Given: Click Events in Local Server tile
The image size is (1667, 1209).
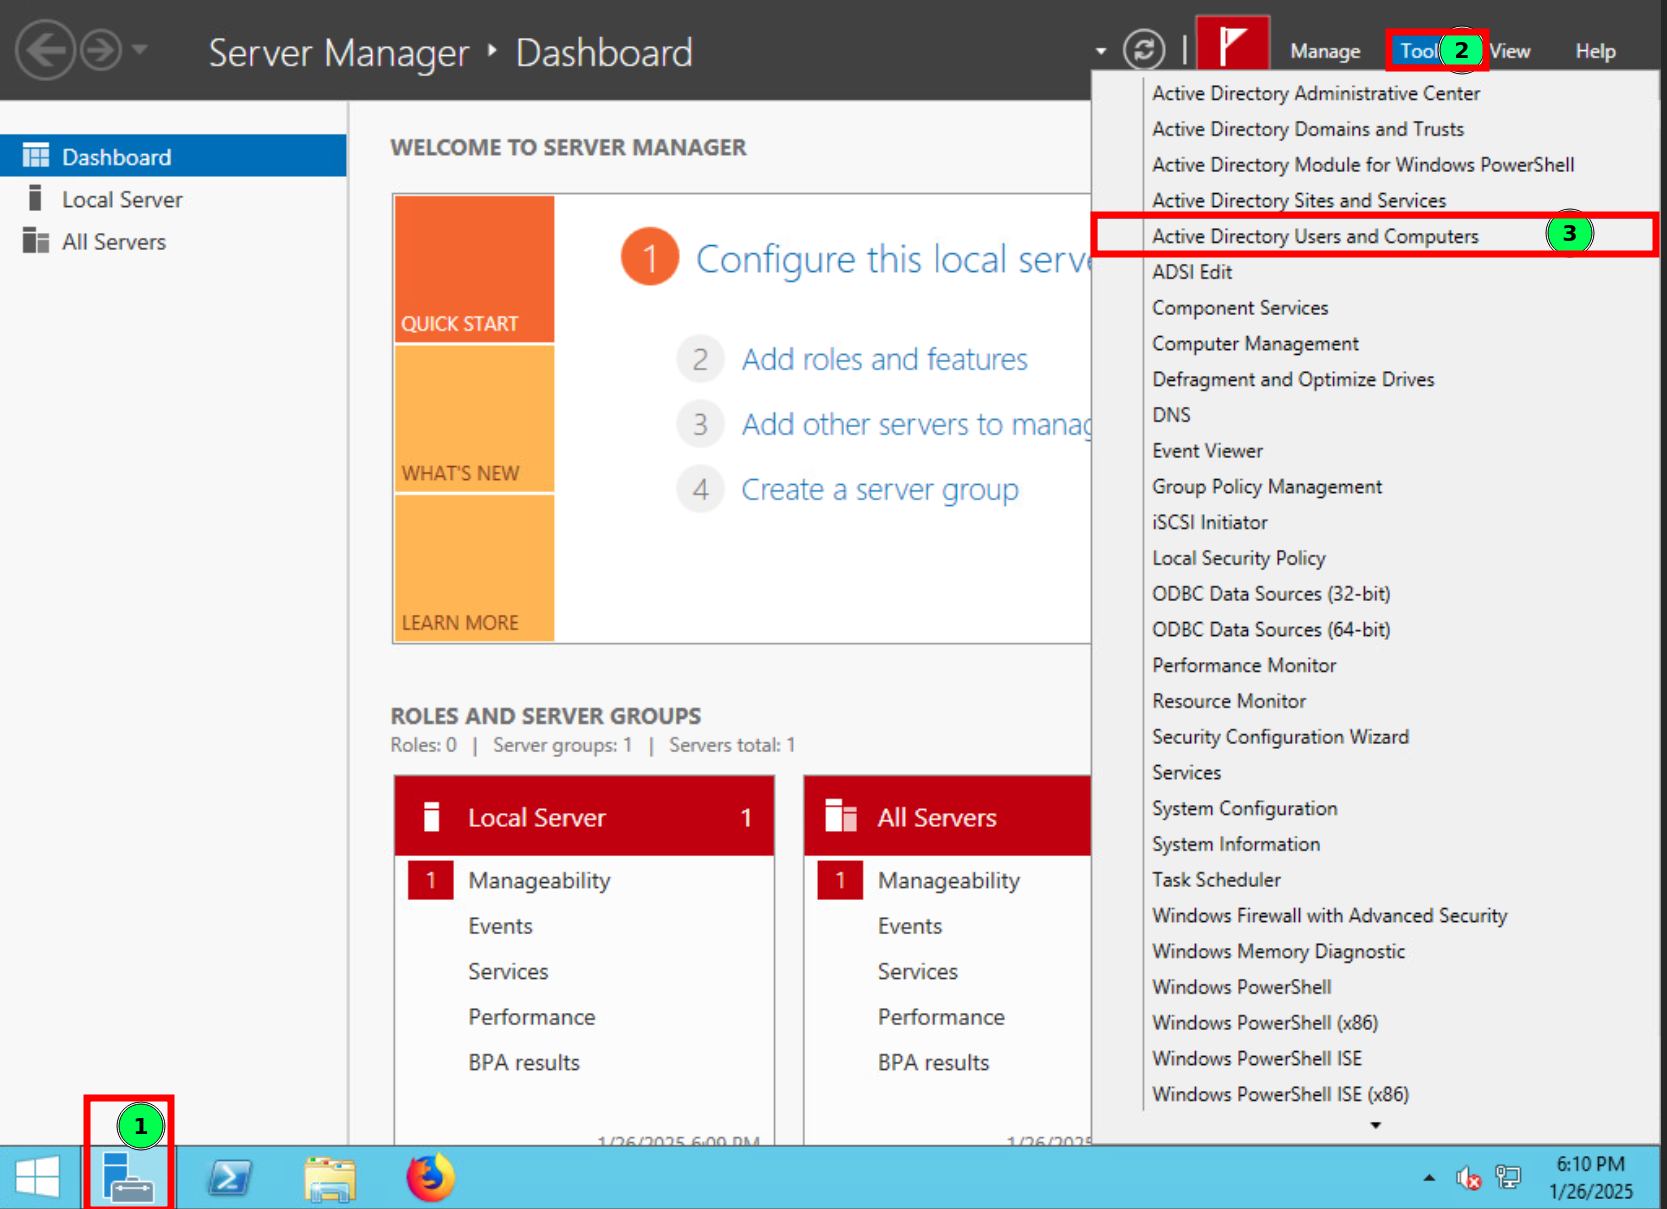Looking at the screenshot, I should click(x=500, y=926).
